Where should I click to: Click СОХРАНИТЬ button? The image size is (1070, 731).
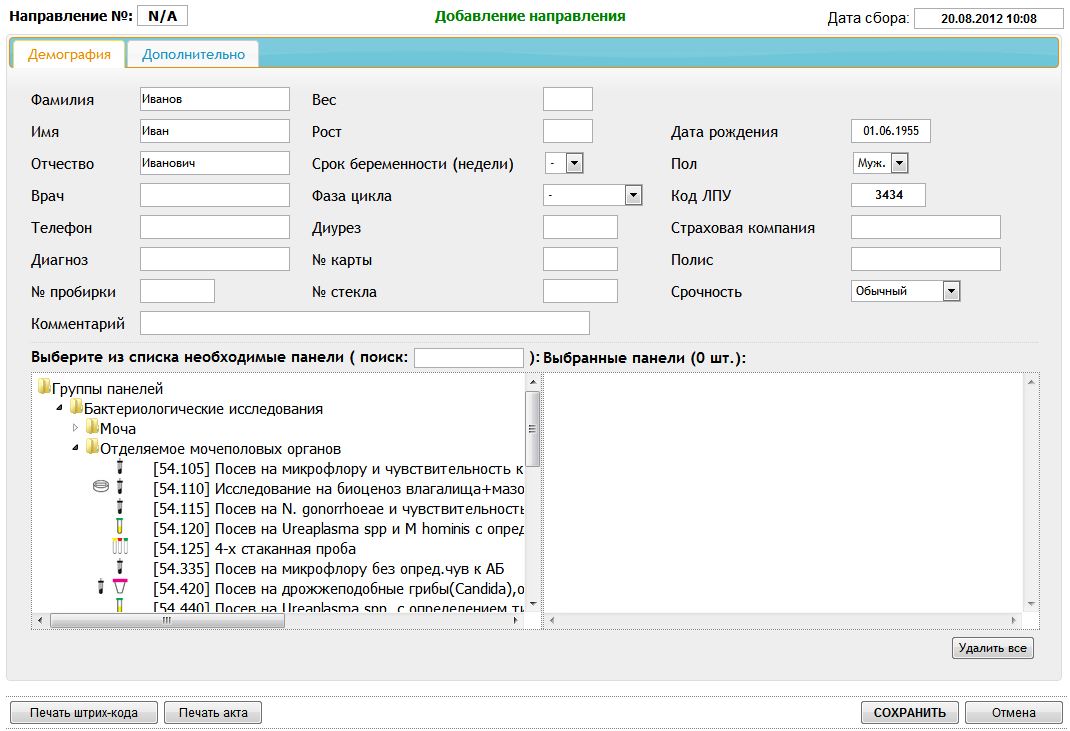coord(910,713)
